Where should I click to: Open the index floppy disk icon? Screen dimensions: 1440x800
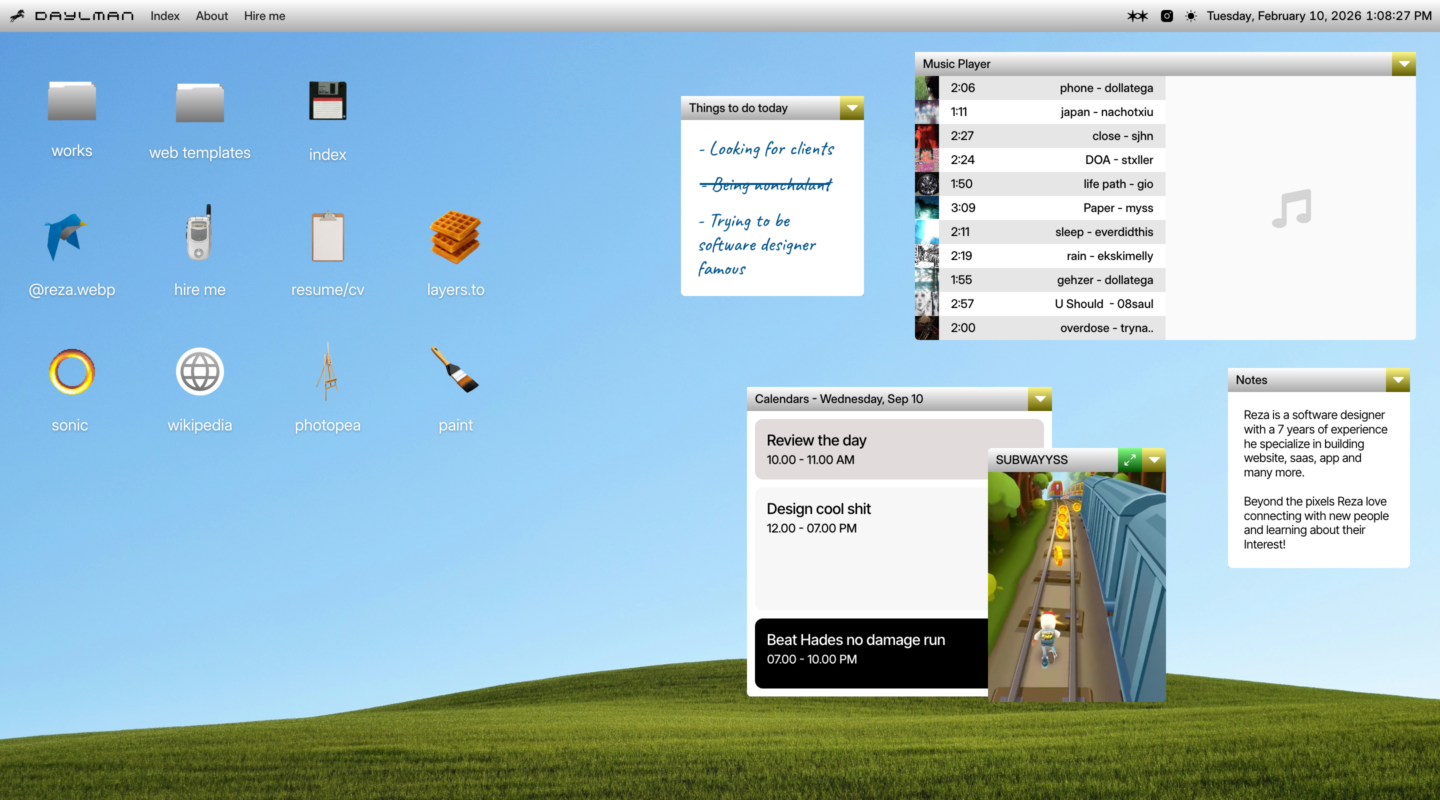click(327, 102)
